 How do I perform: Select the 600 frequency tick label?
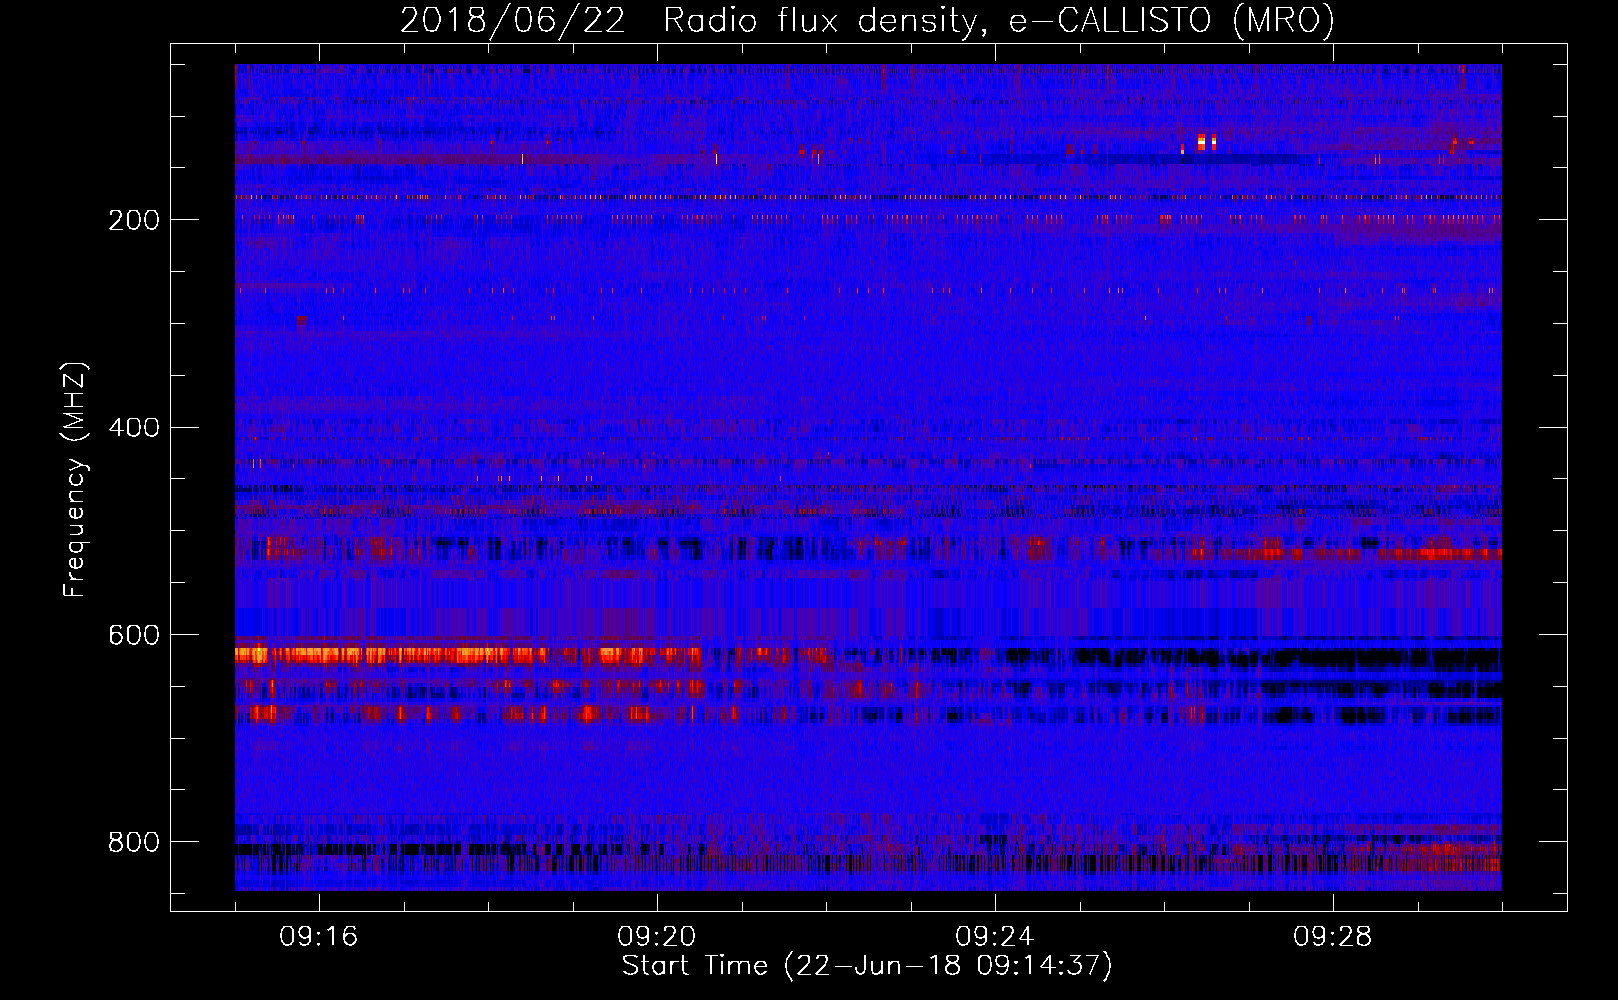[x=134, y=636]
